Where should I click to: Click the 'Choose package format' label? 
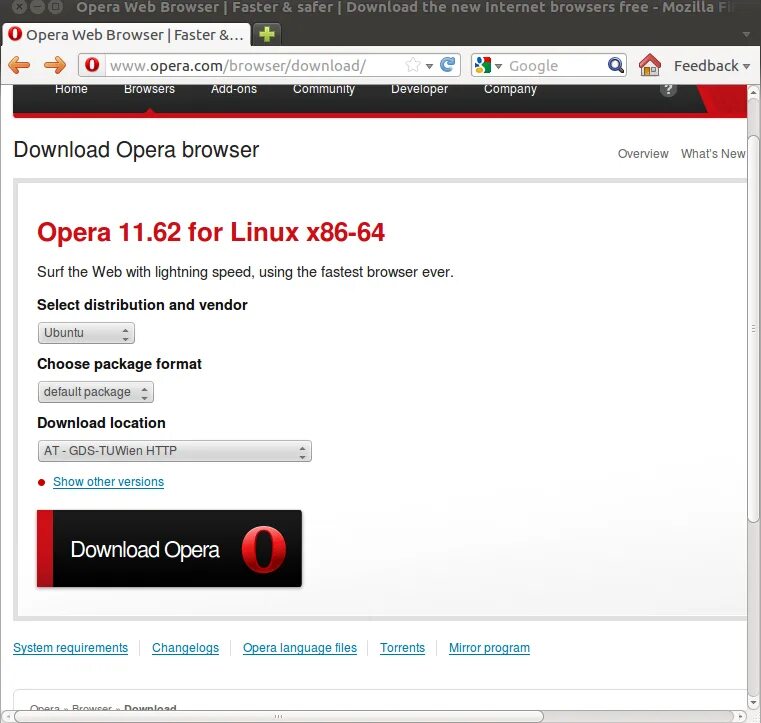click(x=119, y=364)
